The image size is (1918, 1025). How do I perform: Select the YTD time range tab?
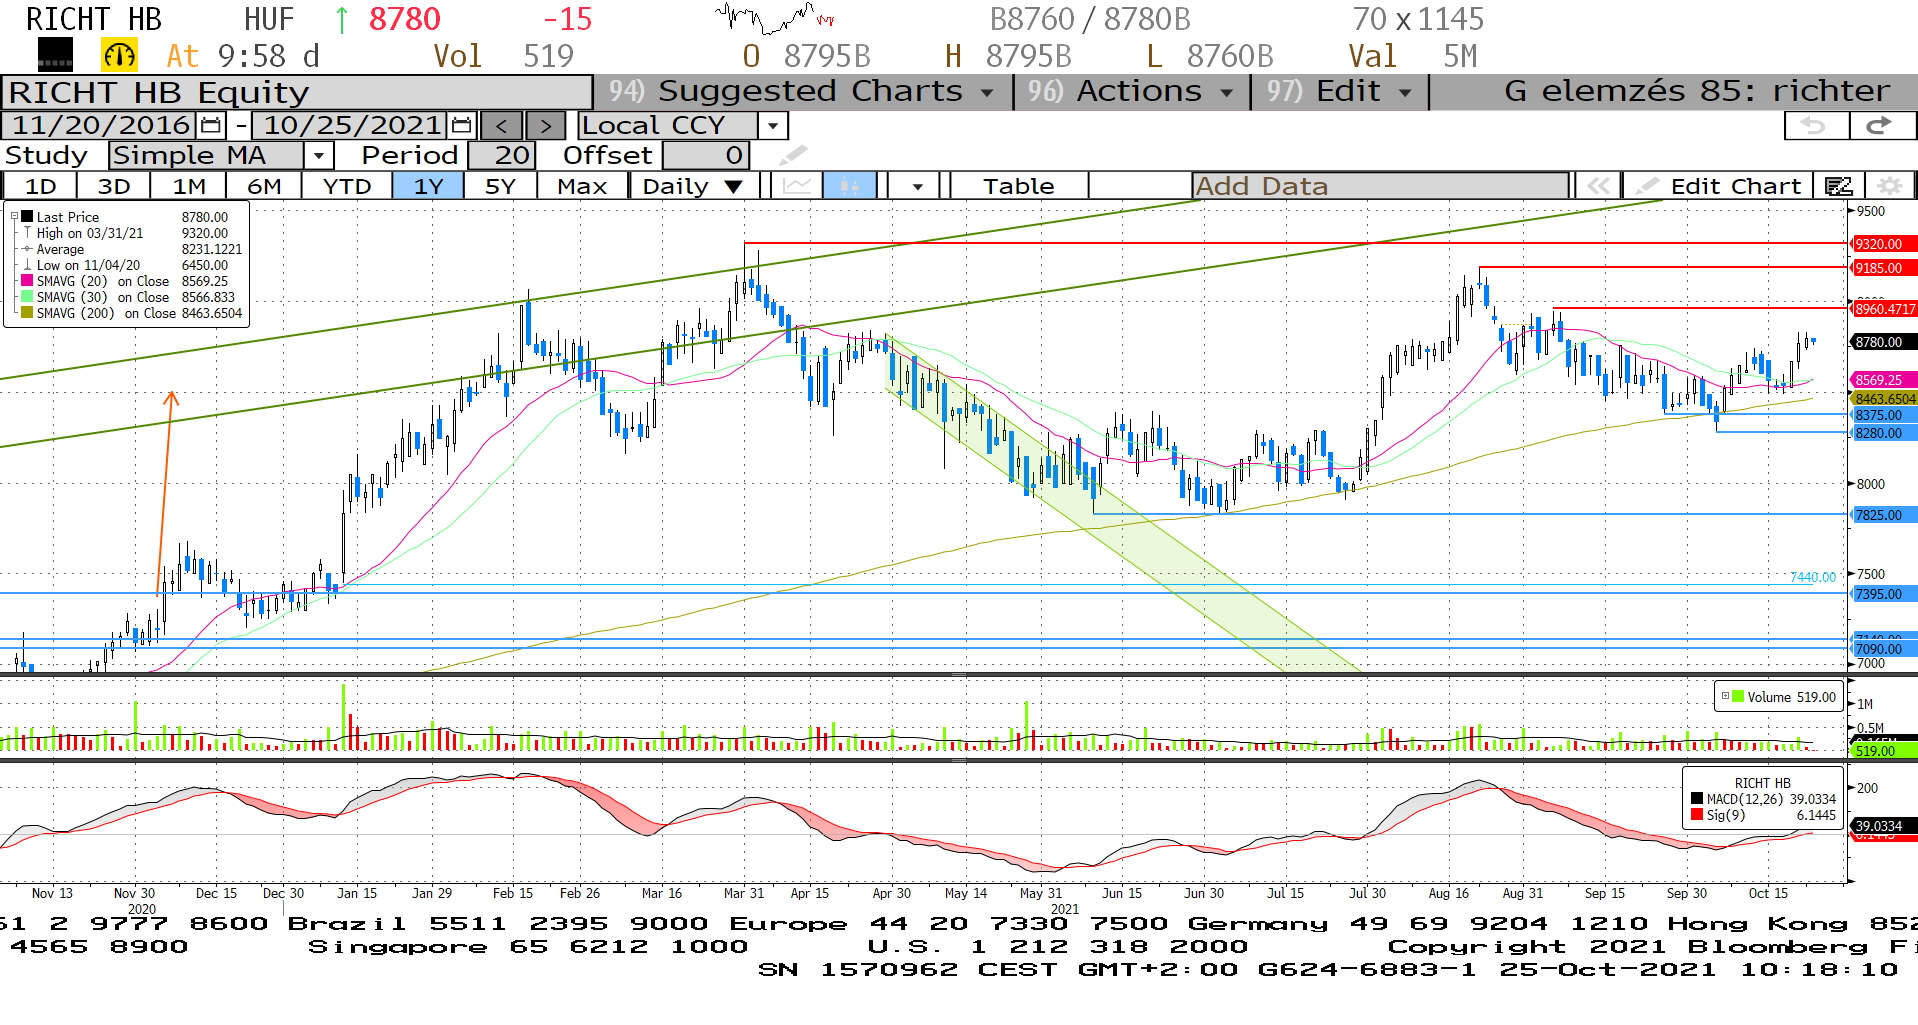click(347, 186)
